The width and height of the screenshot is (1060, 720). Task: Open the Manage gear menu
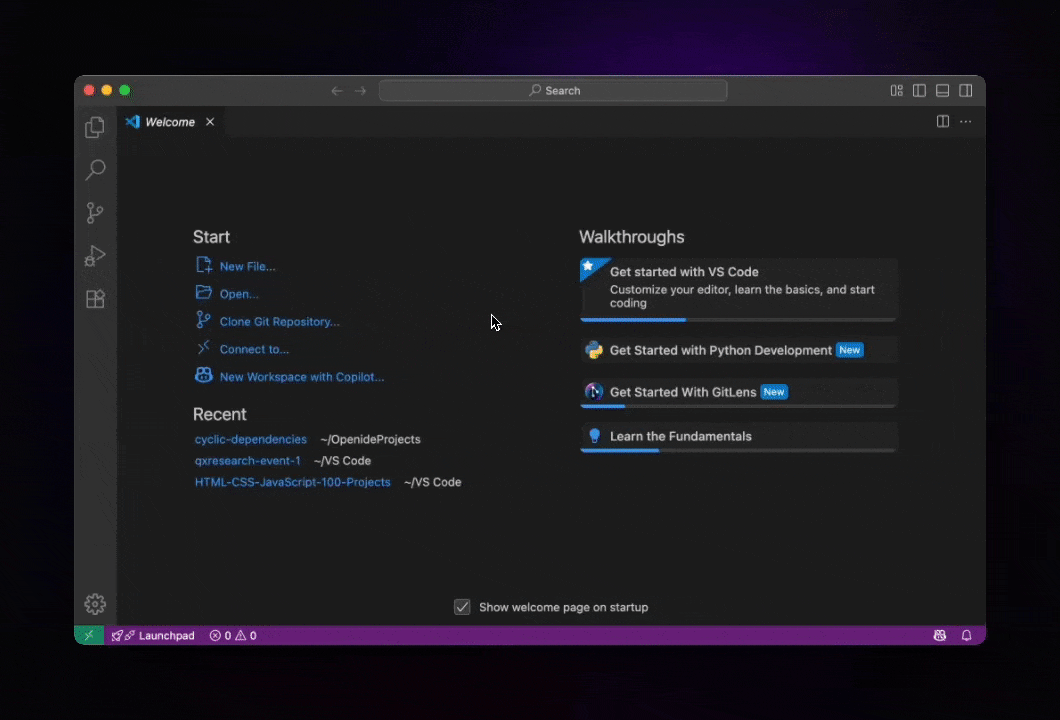point(95,604)
